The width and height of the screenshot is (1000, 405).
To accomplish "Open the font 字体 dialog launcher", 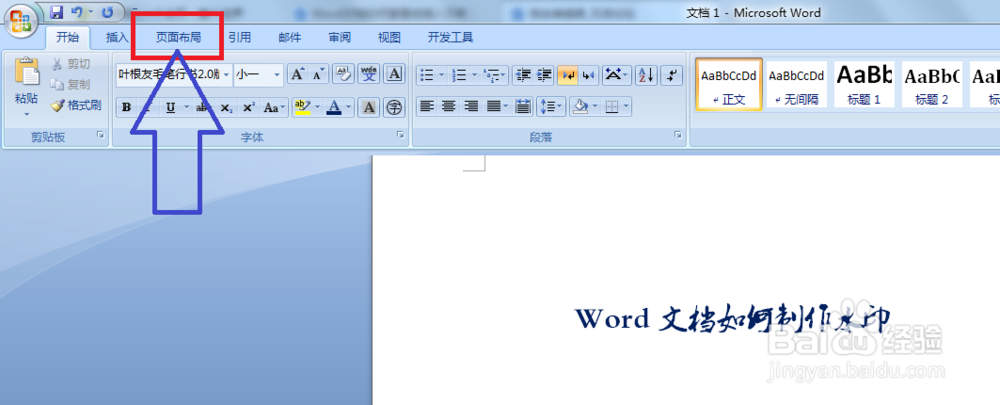I will (x=401, y=135).
